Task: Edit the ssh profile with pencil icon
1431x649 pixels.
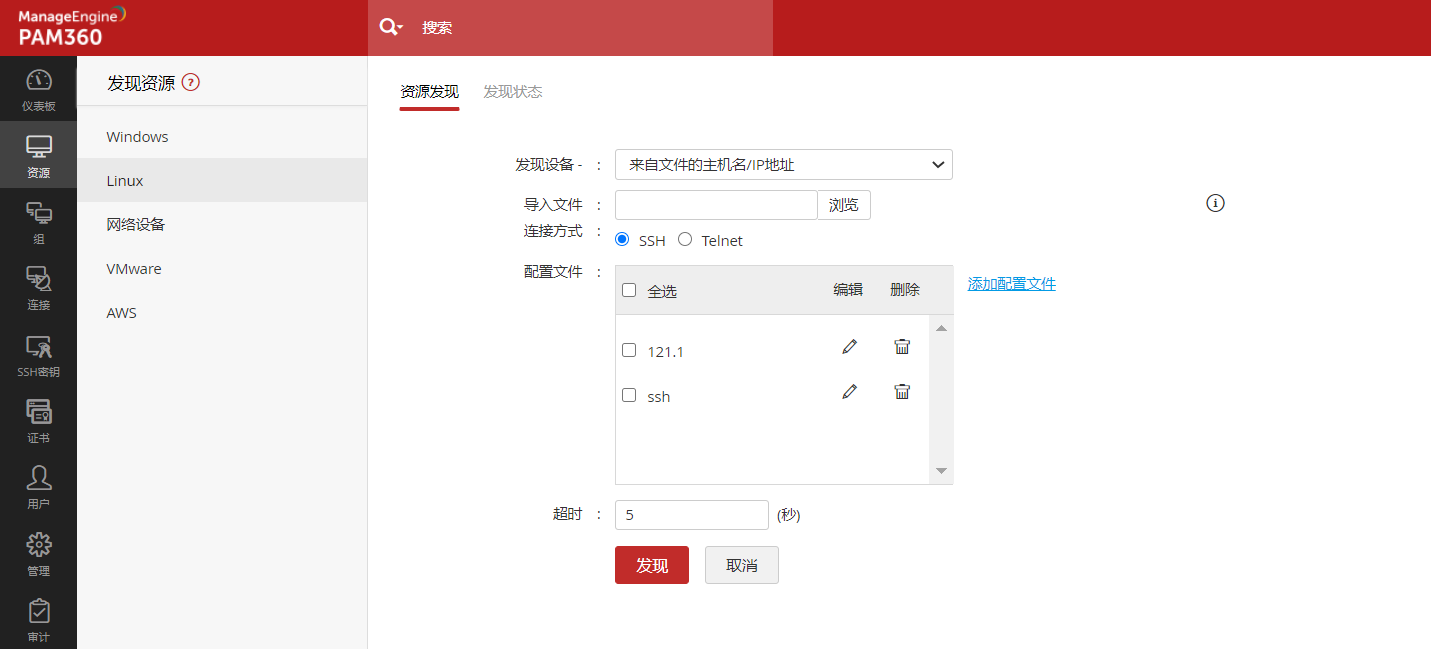Action: pos(849,391)
